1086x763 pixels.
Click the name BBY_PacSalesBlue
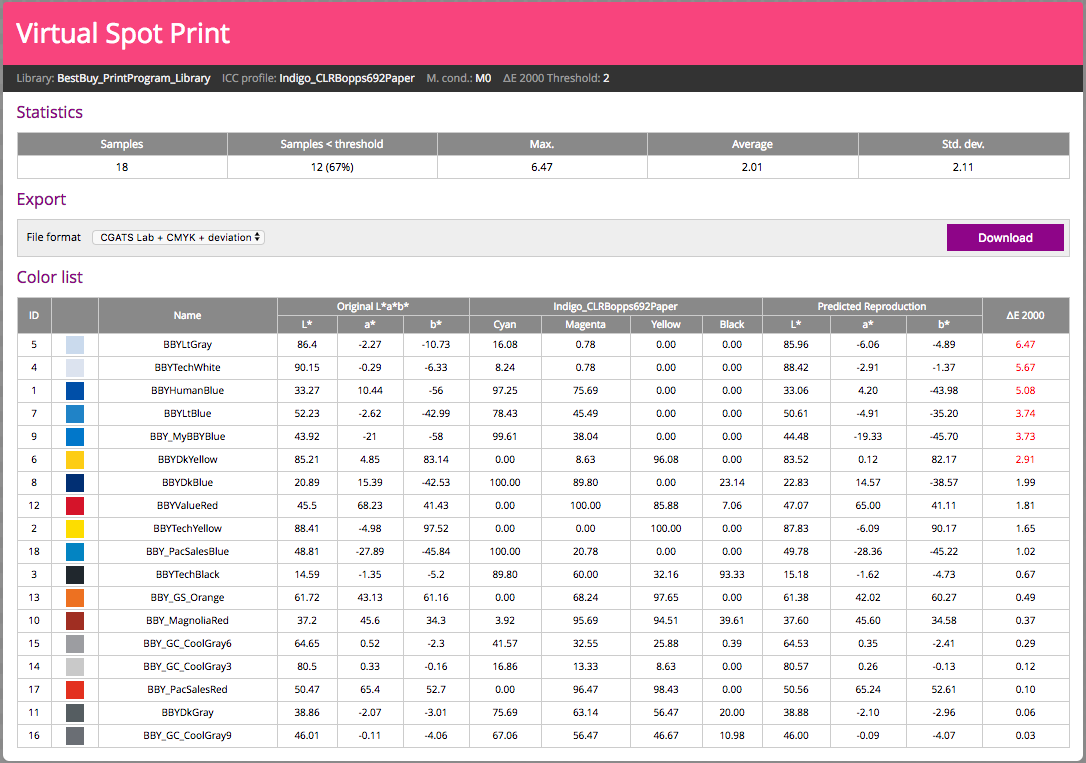tap(188, 552)
